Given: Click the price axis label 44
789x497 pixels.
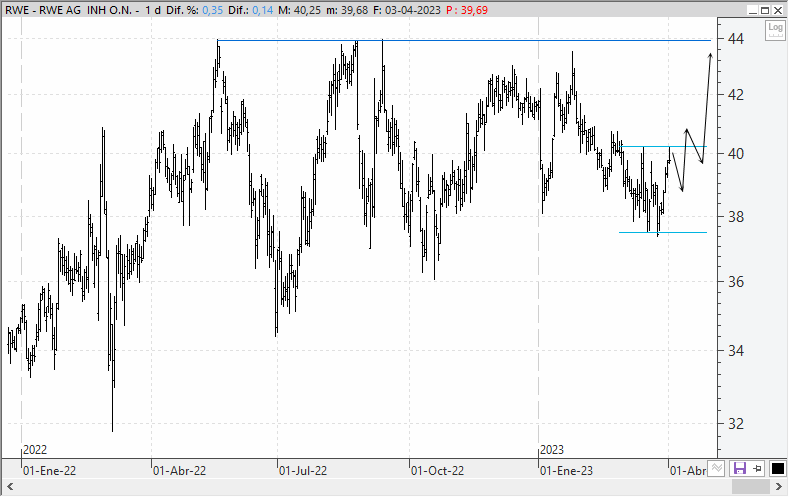Looking at the screenshot, I should click(736, 38).
